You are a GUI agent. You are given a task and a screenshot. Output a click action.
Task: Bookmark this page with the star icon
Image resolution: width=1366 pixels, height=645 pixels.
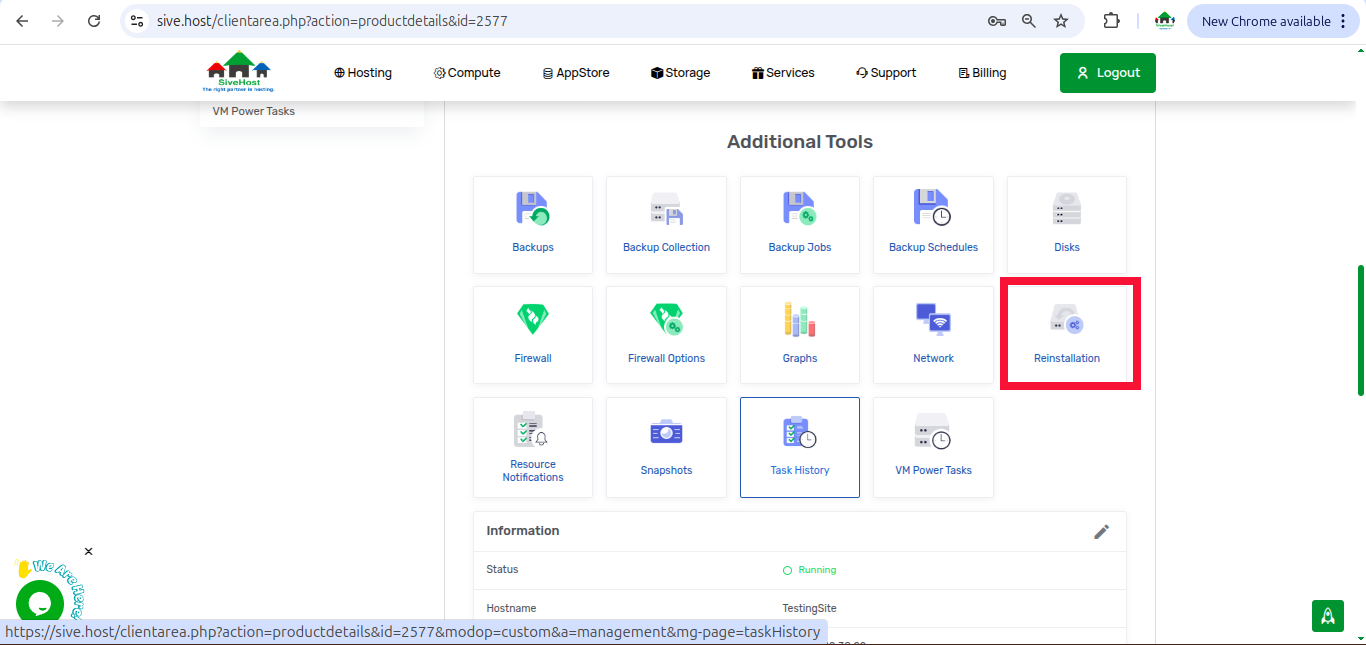[1061, 21]
